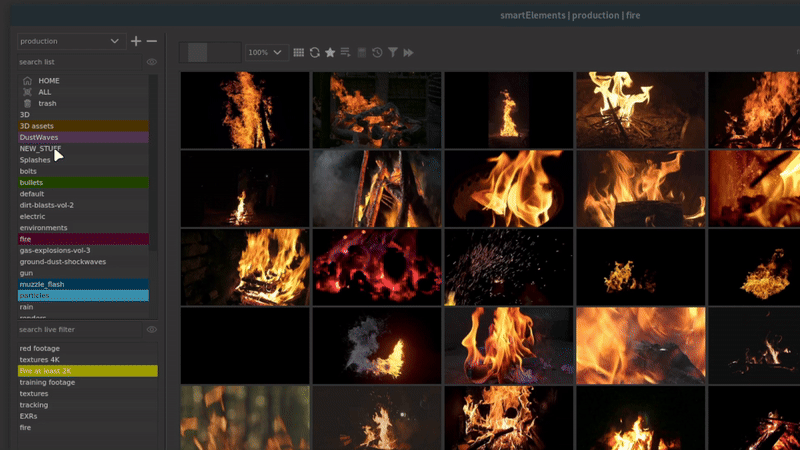Select ALL in the list
The image size is (800, 450).
(44, 92)
